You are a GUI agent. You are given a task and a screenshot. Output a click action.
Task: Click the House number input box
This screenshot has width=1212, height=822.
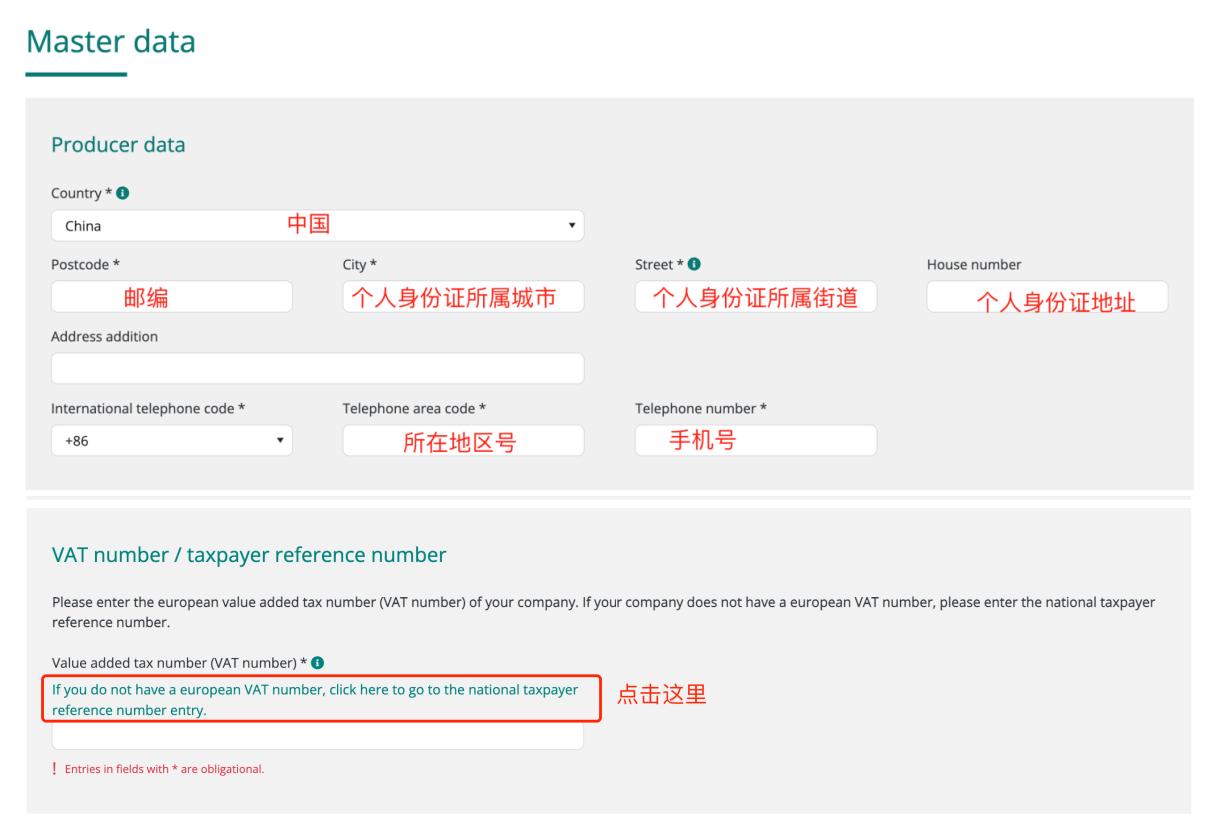tap(1046, 297)
